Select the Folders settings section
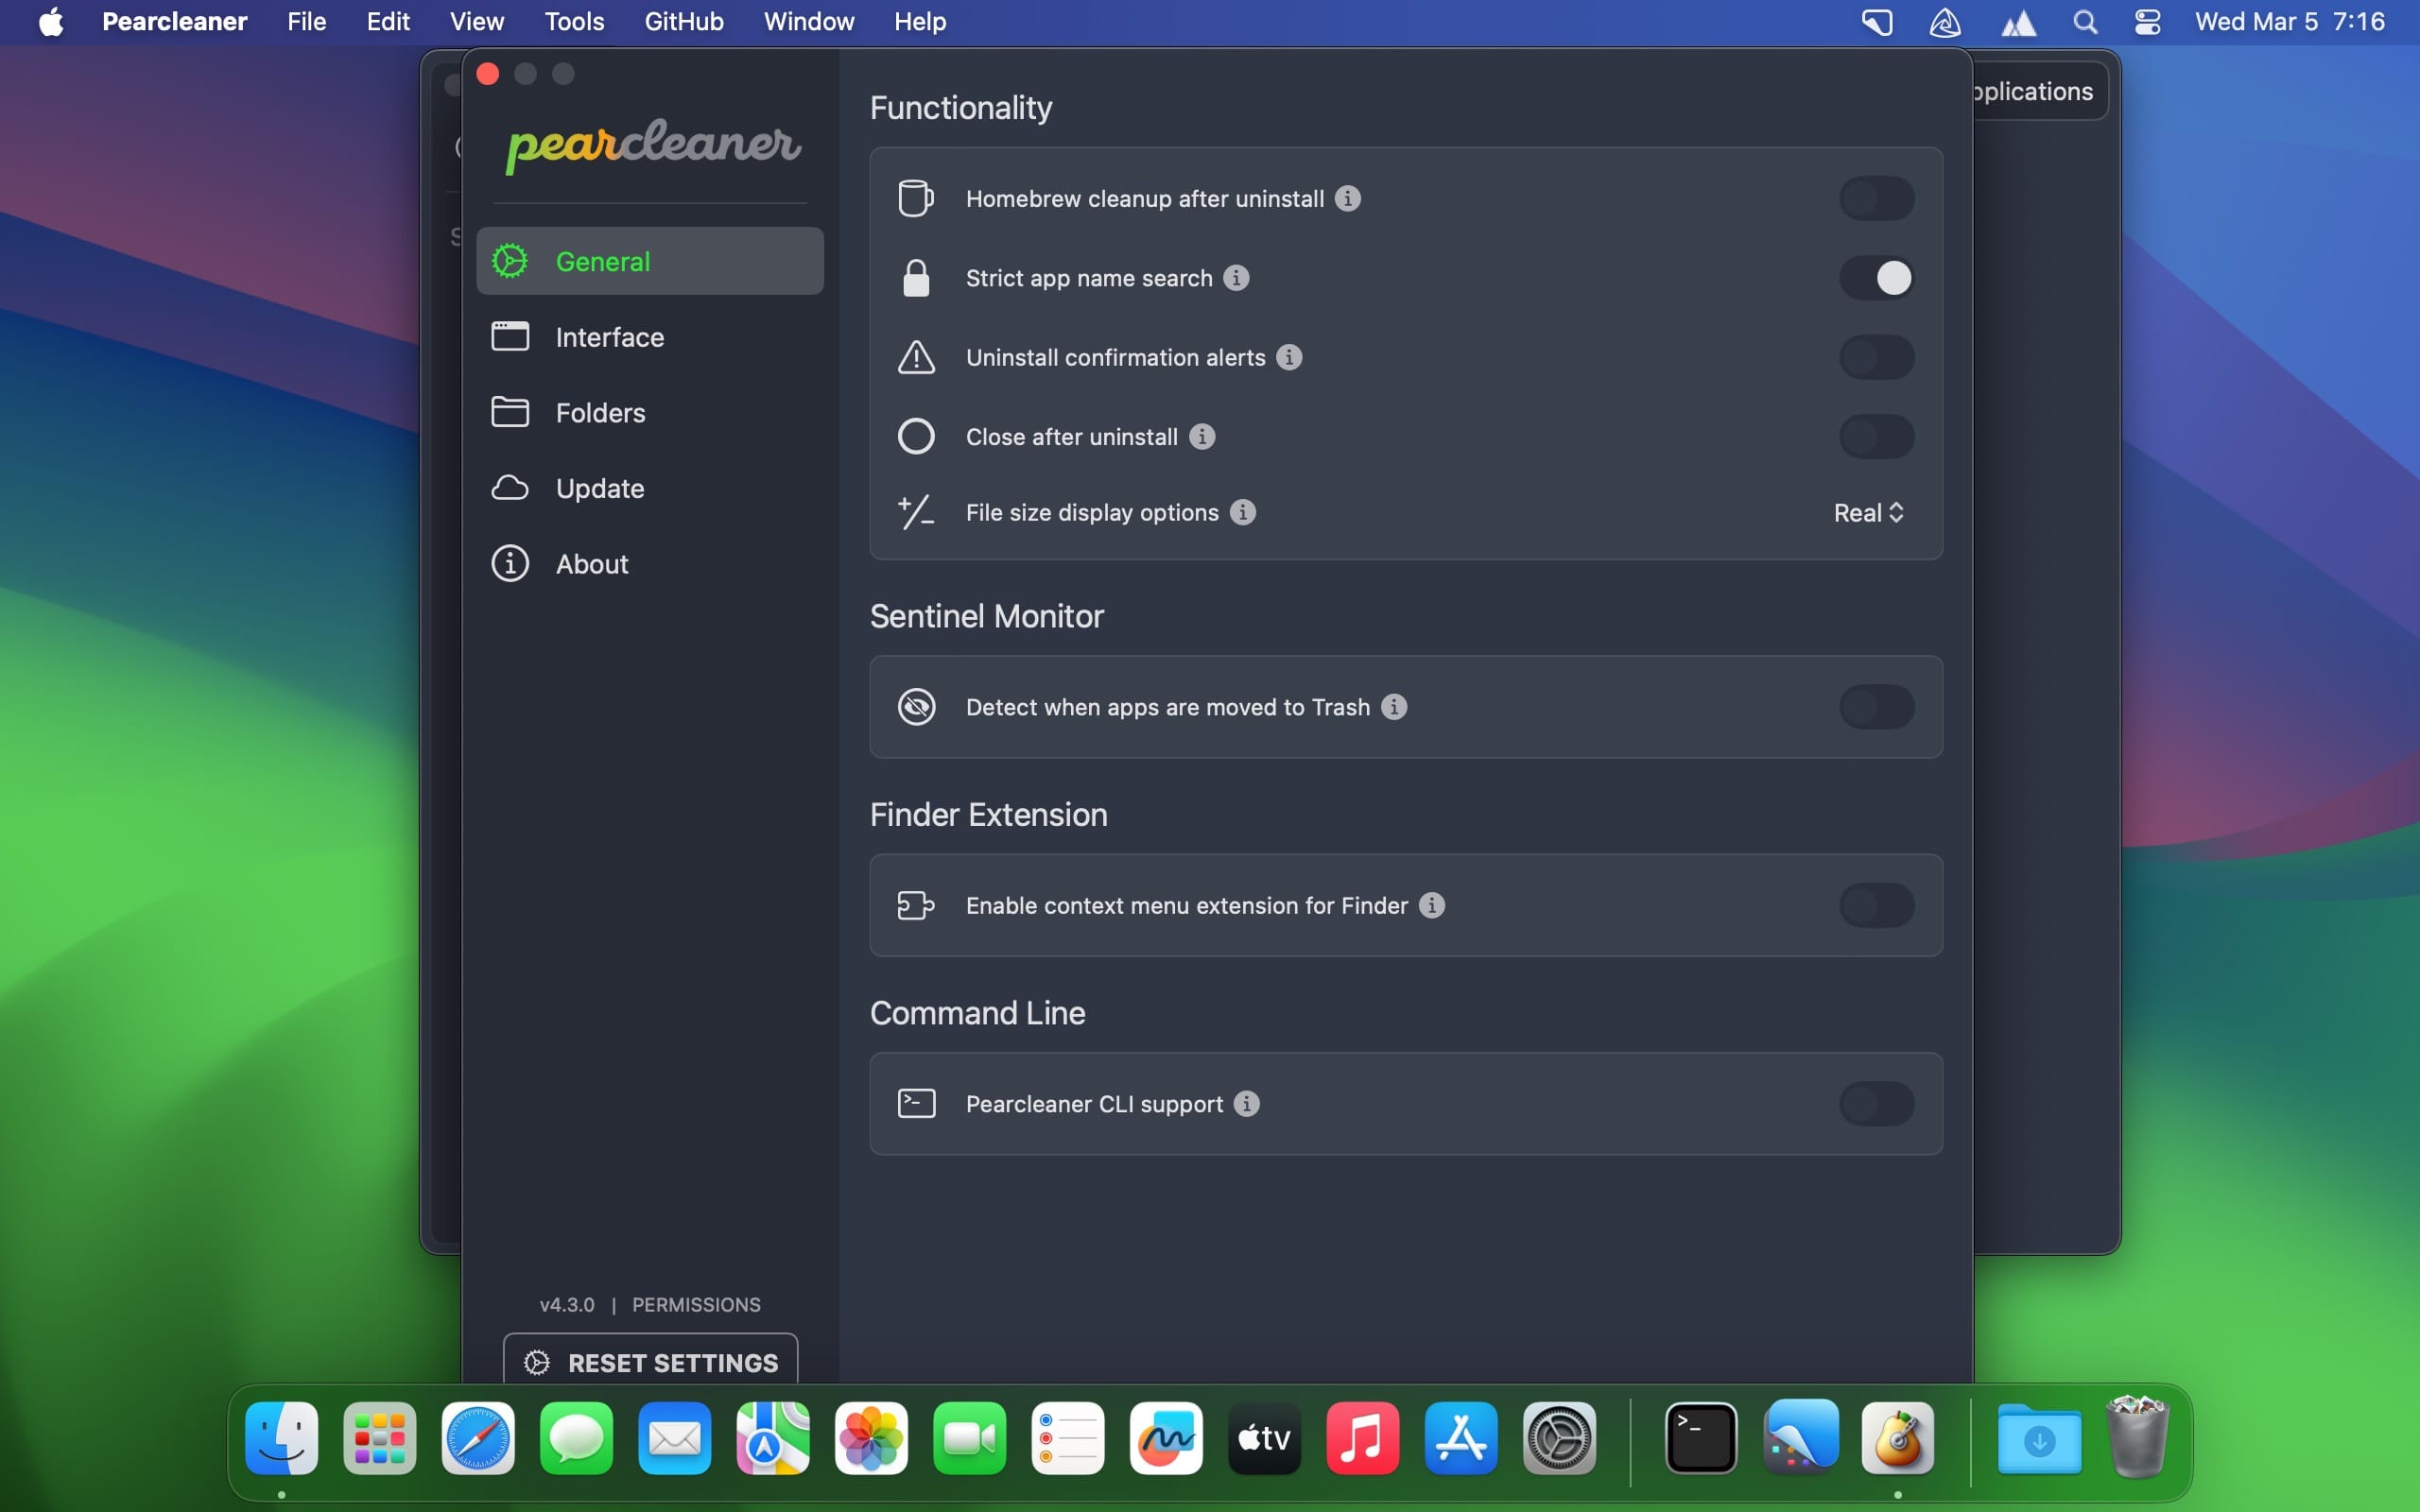This screenshot has height=1512, width=2420. point(600,413)
